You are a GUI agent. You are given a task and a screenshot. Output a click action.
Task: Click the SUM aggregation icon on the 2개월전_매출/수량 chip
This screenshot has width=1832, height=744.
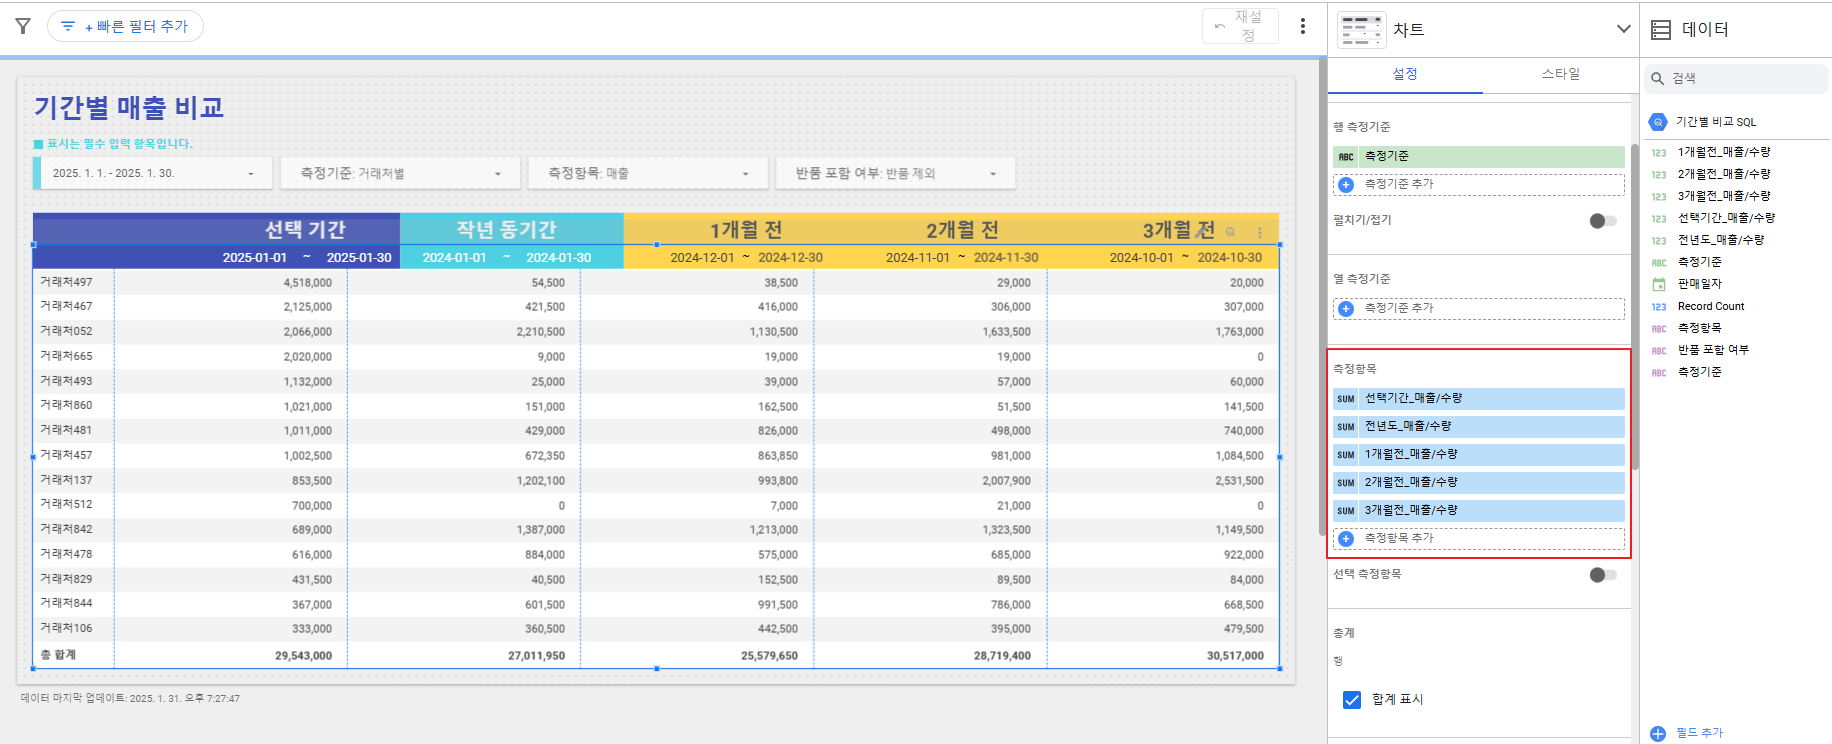pos(1346,482)
